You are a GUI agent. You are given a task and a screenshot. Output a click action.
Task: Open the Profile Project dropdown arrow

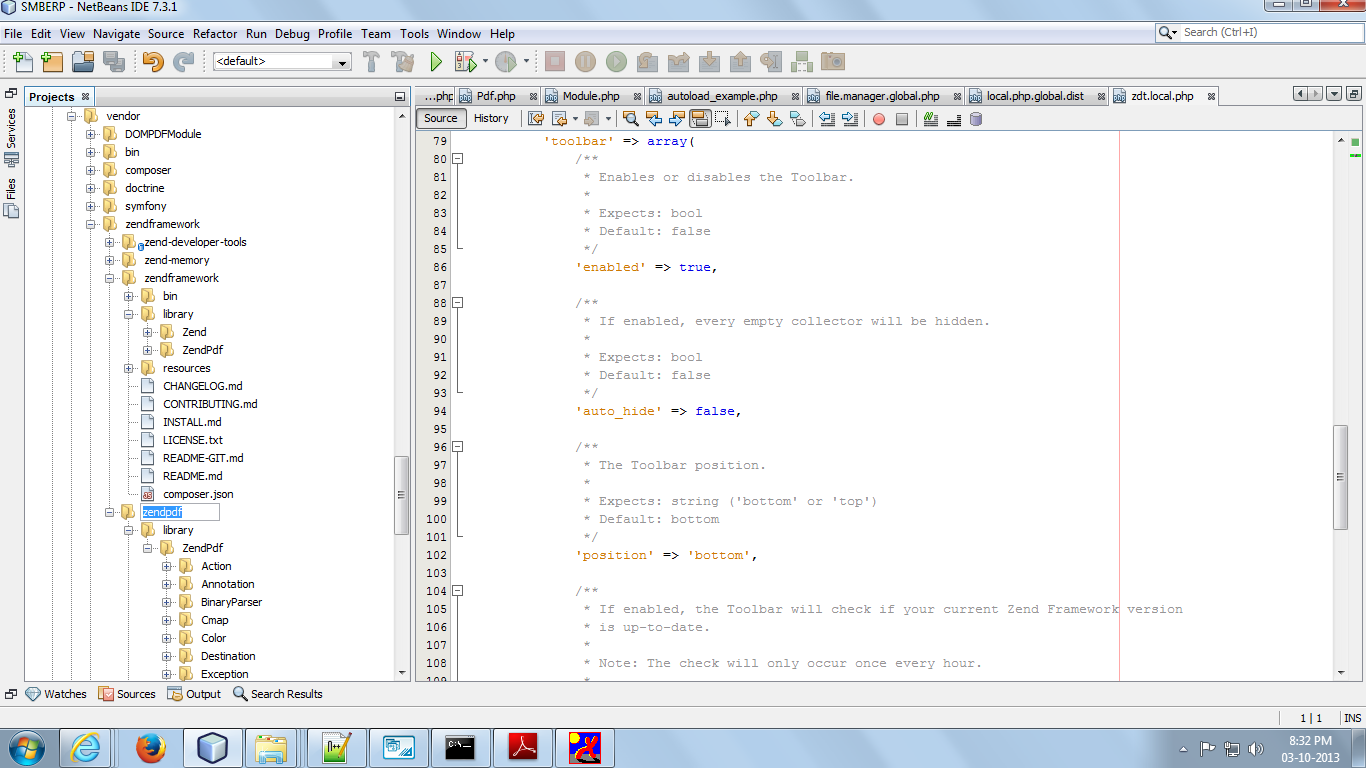(526, 62)
